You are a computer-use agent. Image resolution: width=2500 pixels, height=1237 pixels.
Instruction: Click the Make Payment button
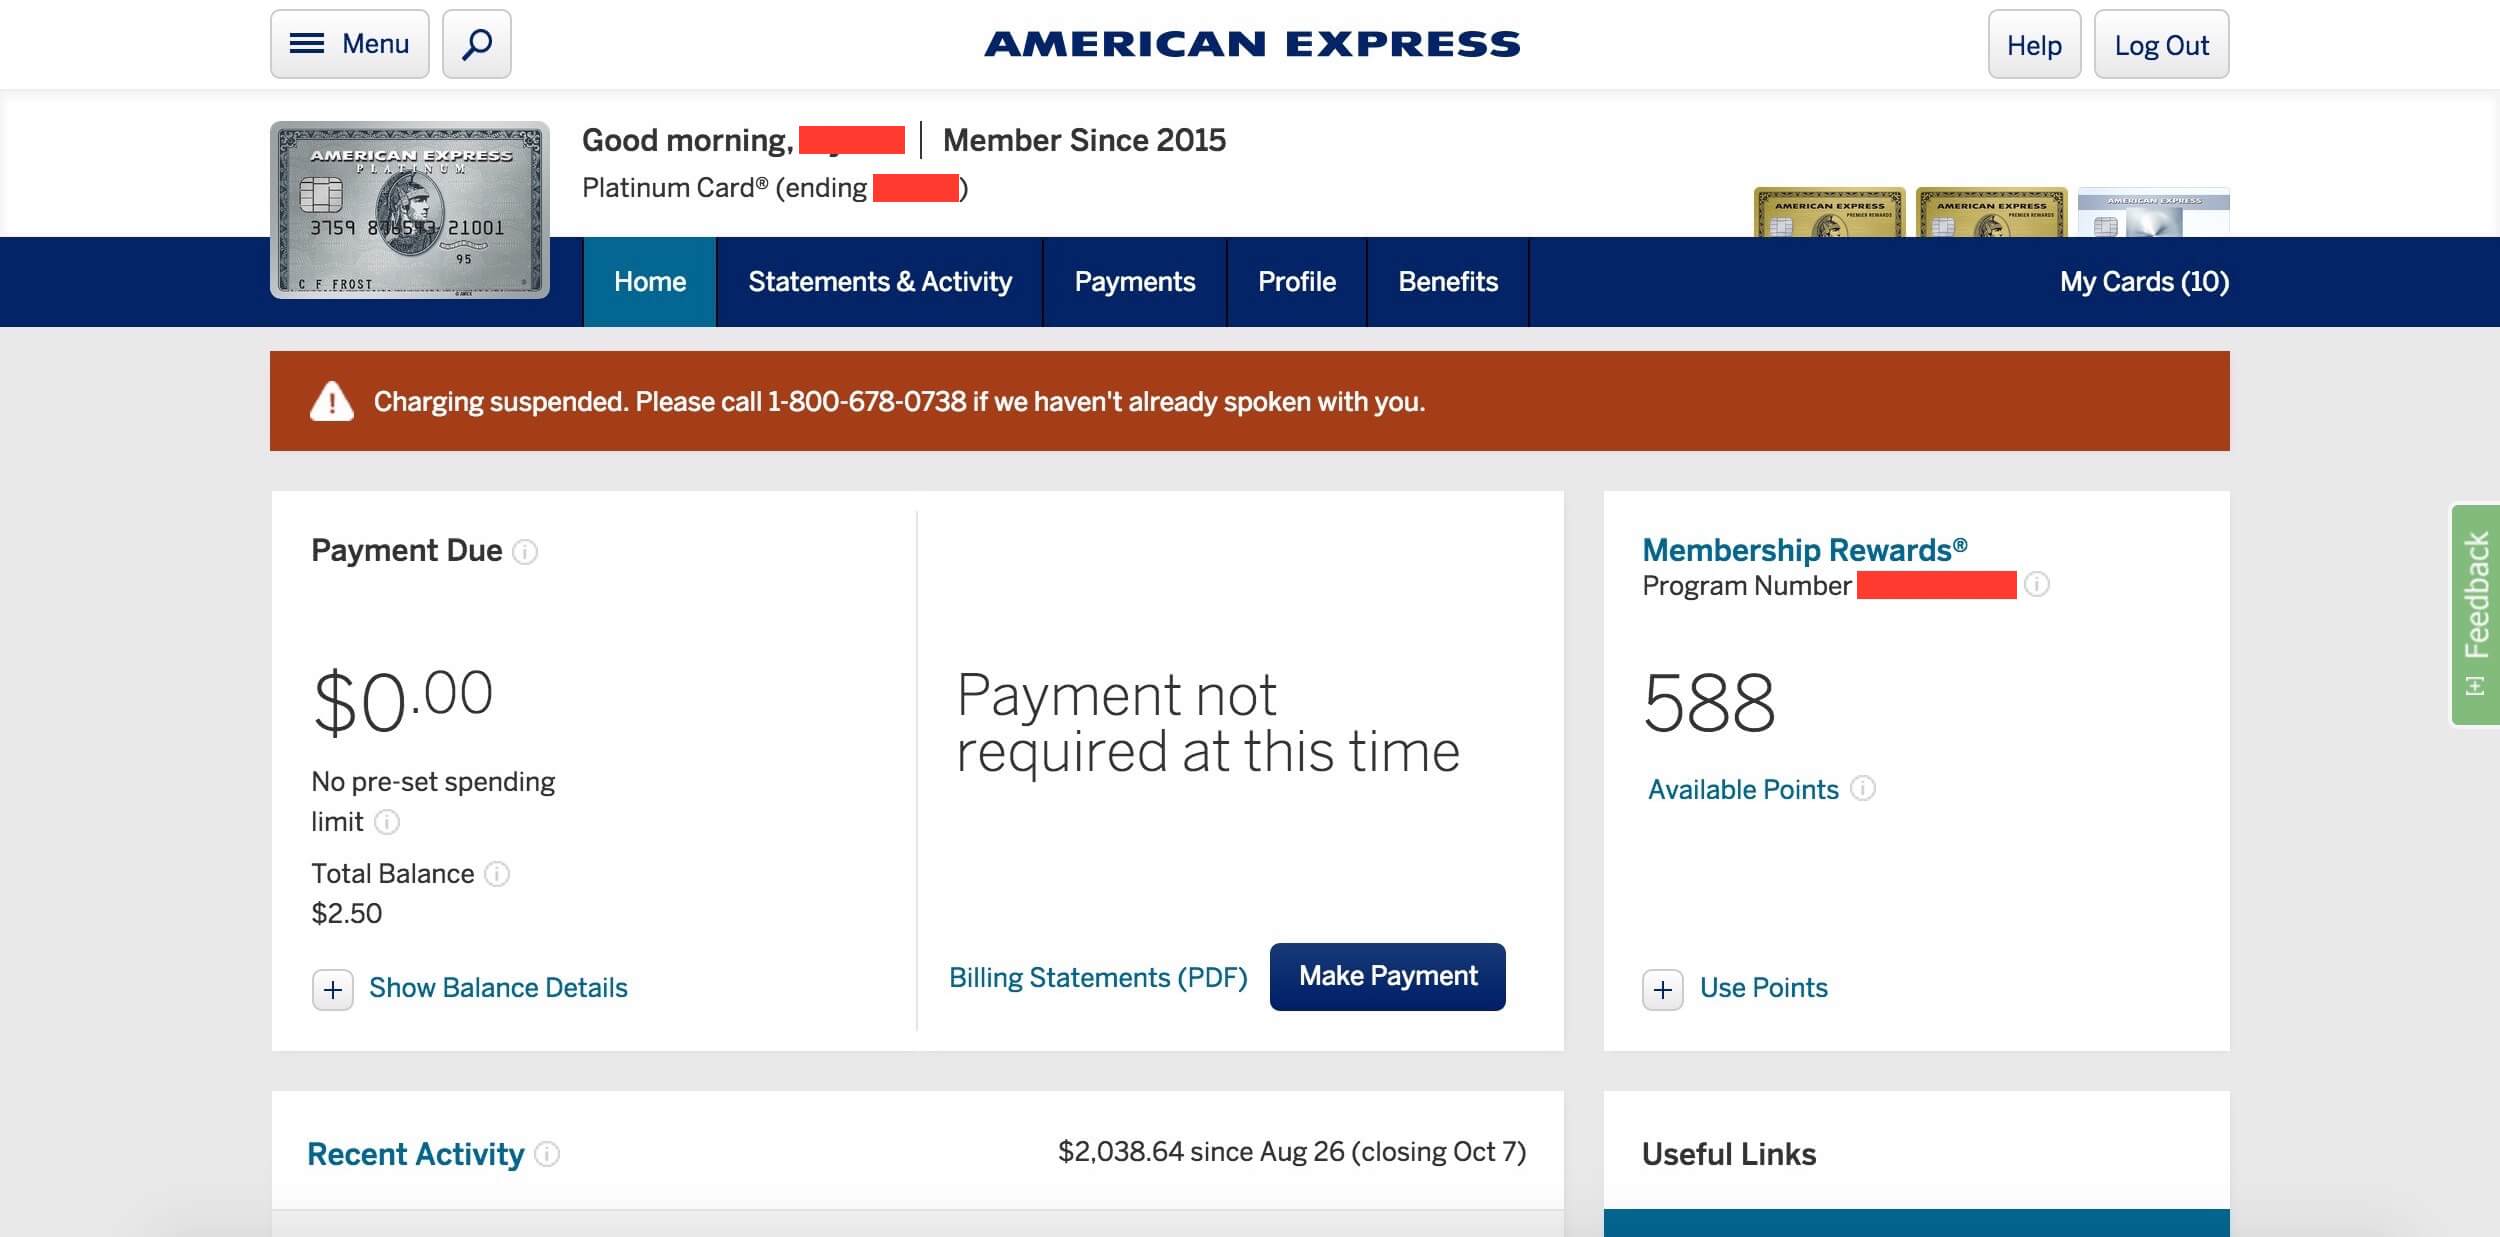pos(1388,976)
